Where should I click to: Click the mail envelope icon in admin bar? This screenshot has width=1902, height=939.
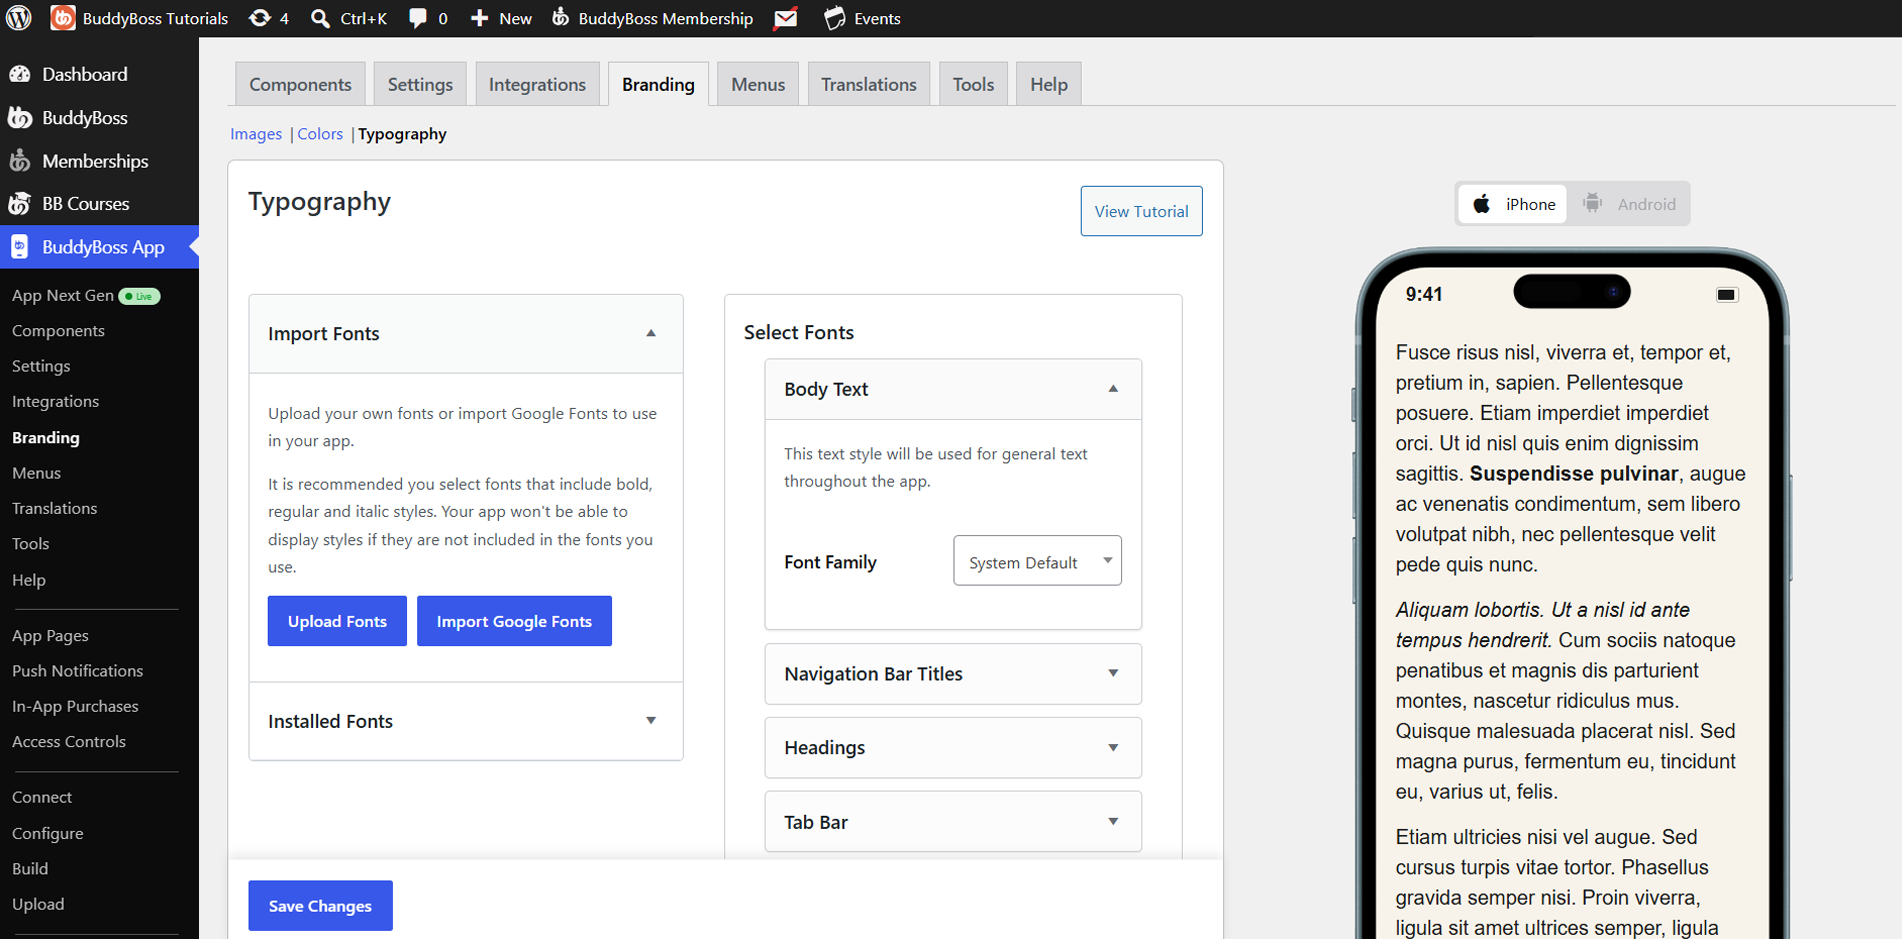(x=786, y=18)
